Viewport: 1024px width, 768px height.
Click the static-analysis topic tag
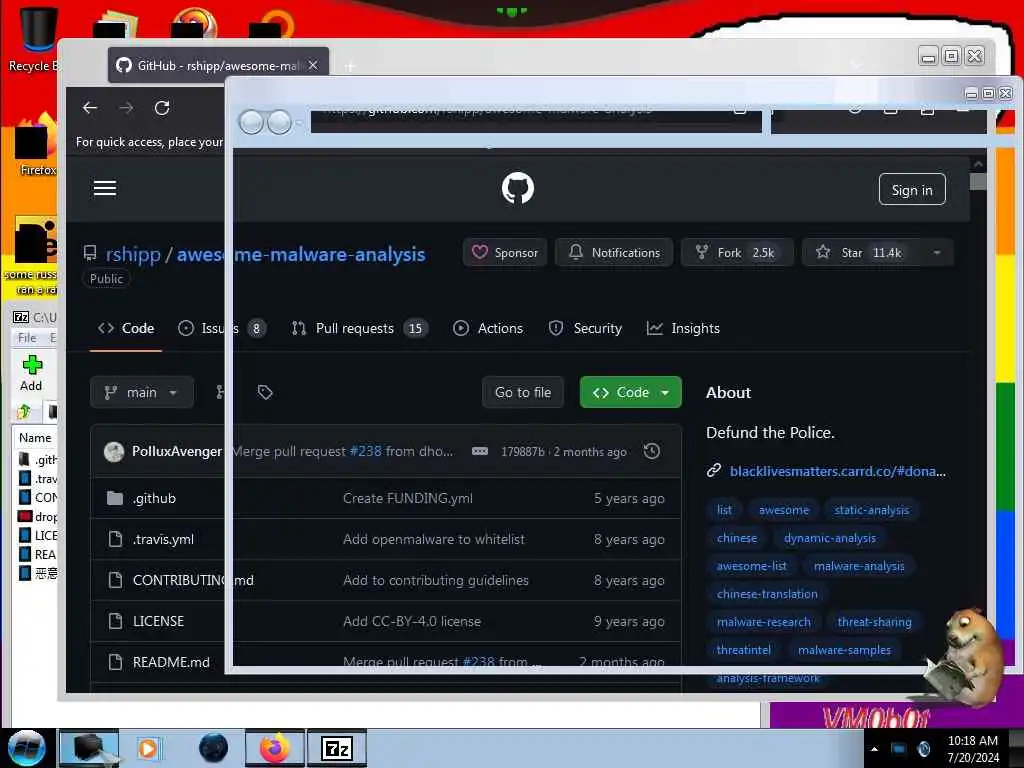[871, 510]
